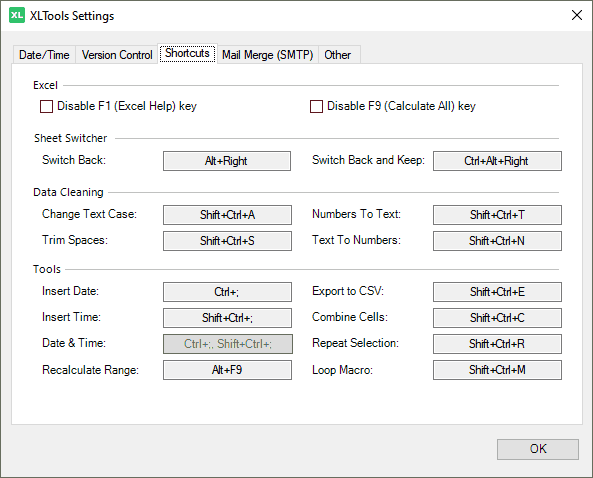
Task: Select the Mail Merge (SMTP) tab
Action: 268,55
